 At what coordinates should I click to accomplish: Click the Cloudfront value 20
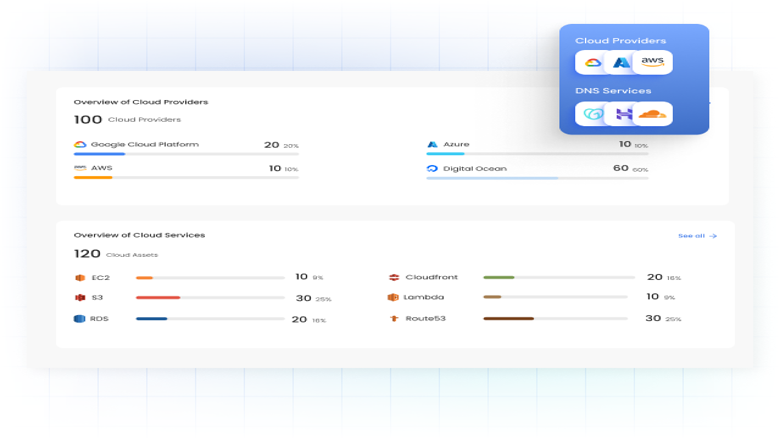tap(655, 277)
